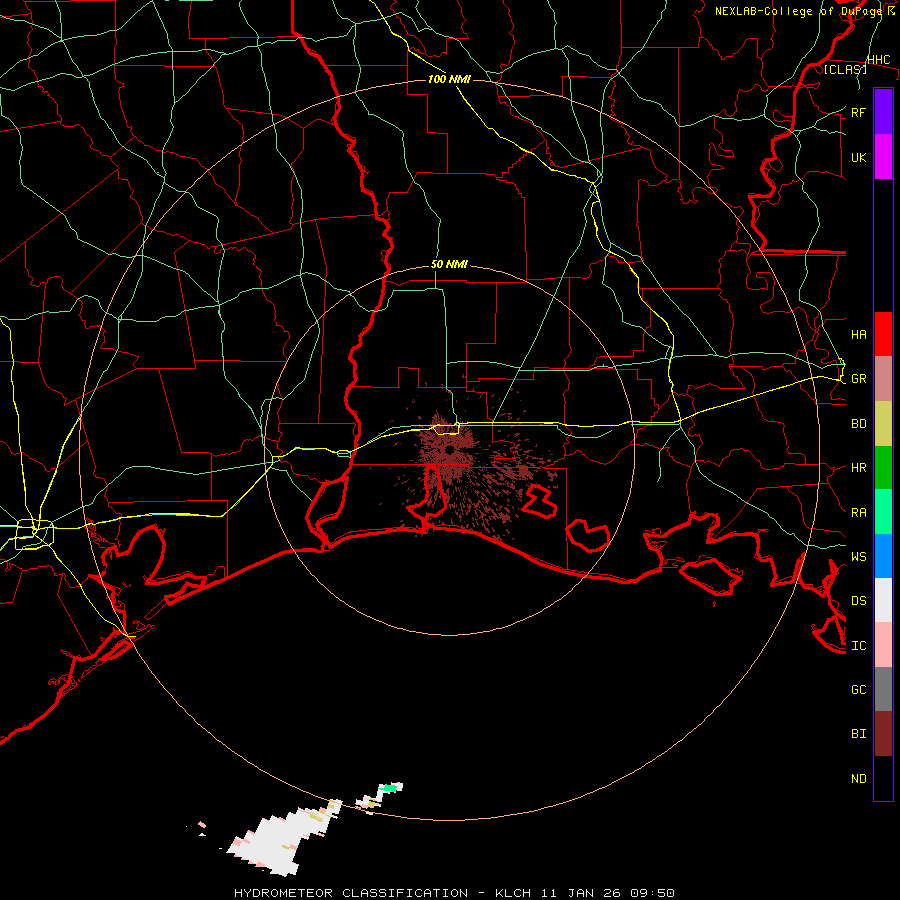
Task: Click the ND legend label
Action: pos(858,779)
